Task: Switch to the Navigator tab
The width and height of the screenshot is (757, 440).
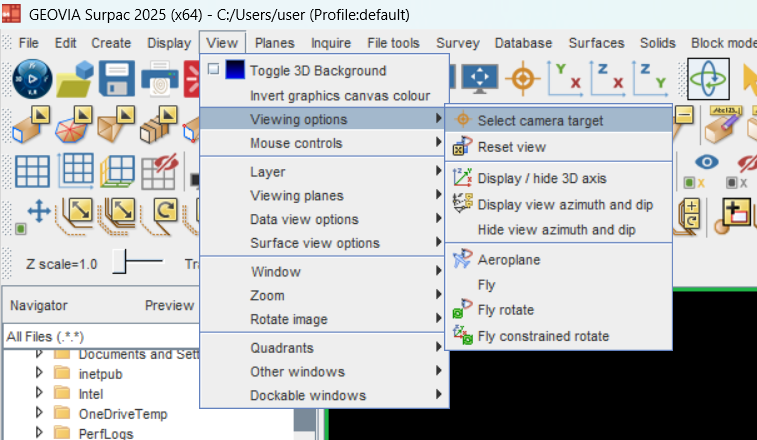Action: [39, 305]
